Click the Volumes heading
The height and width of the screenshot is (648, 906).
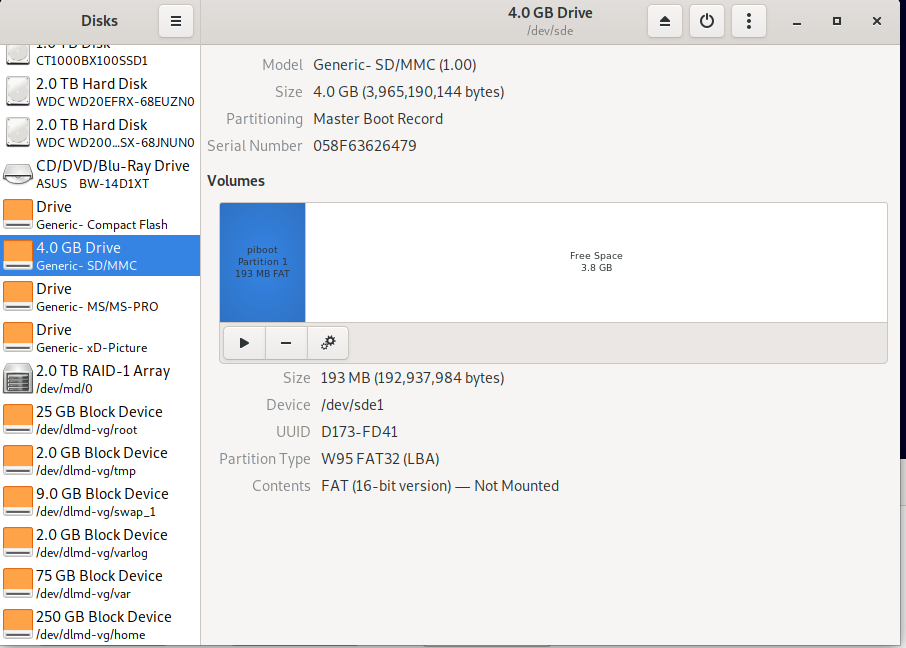tap(236, 181)
